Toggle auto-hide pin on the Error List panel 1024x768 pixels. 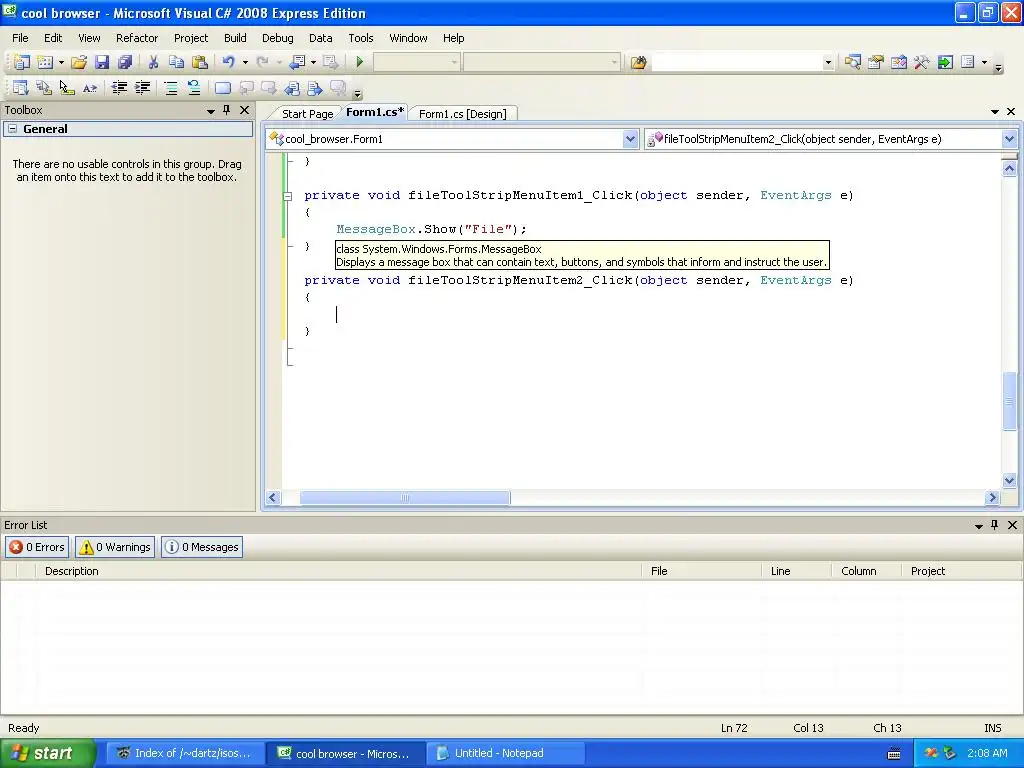tap(995, 525)
